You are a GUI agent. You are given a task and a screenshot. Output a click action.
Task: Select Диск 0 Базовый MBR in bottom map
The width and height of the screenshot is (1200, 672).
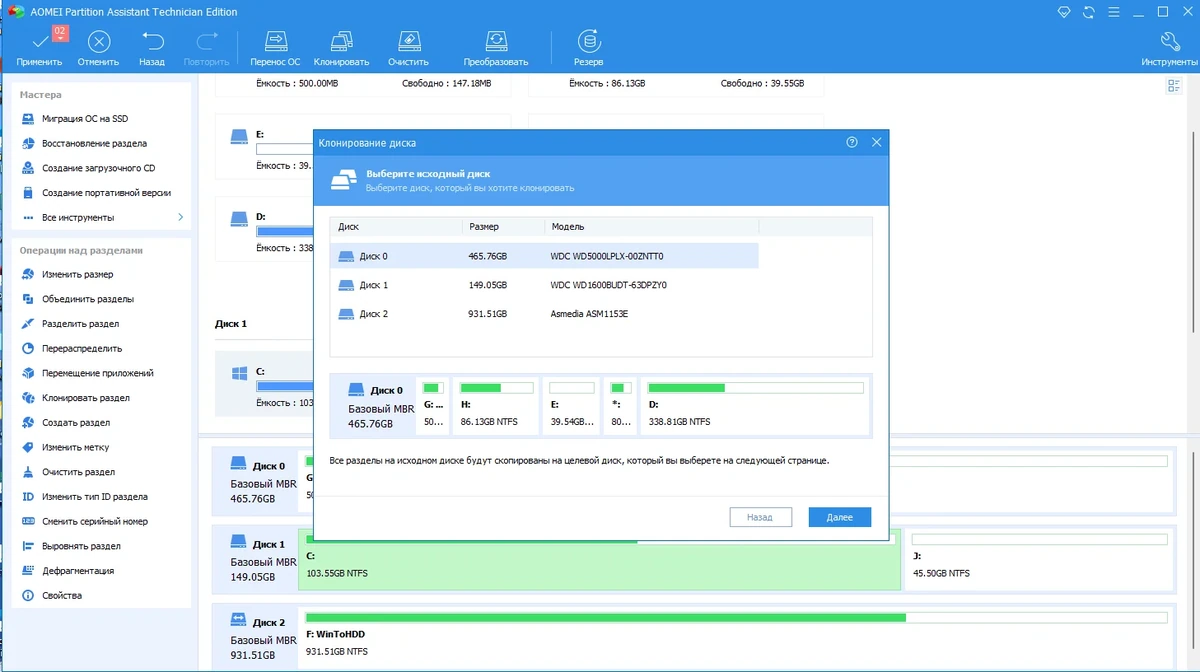tap(257, 482)
